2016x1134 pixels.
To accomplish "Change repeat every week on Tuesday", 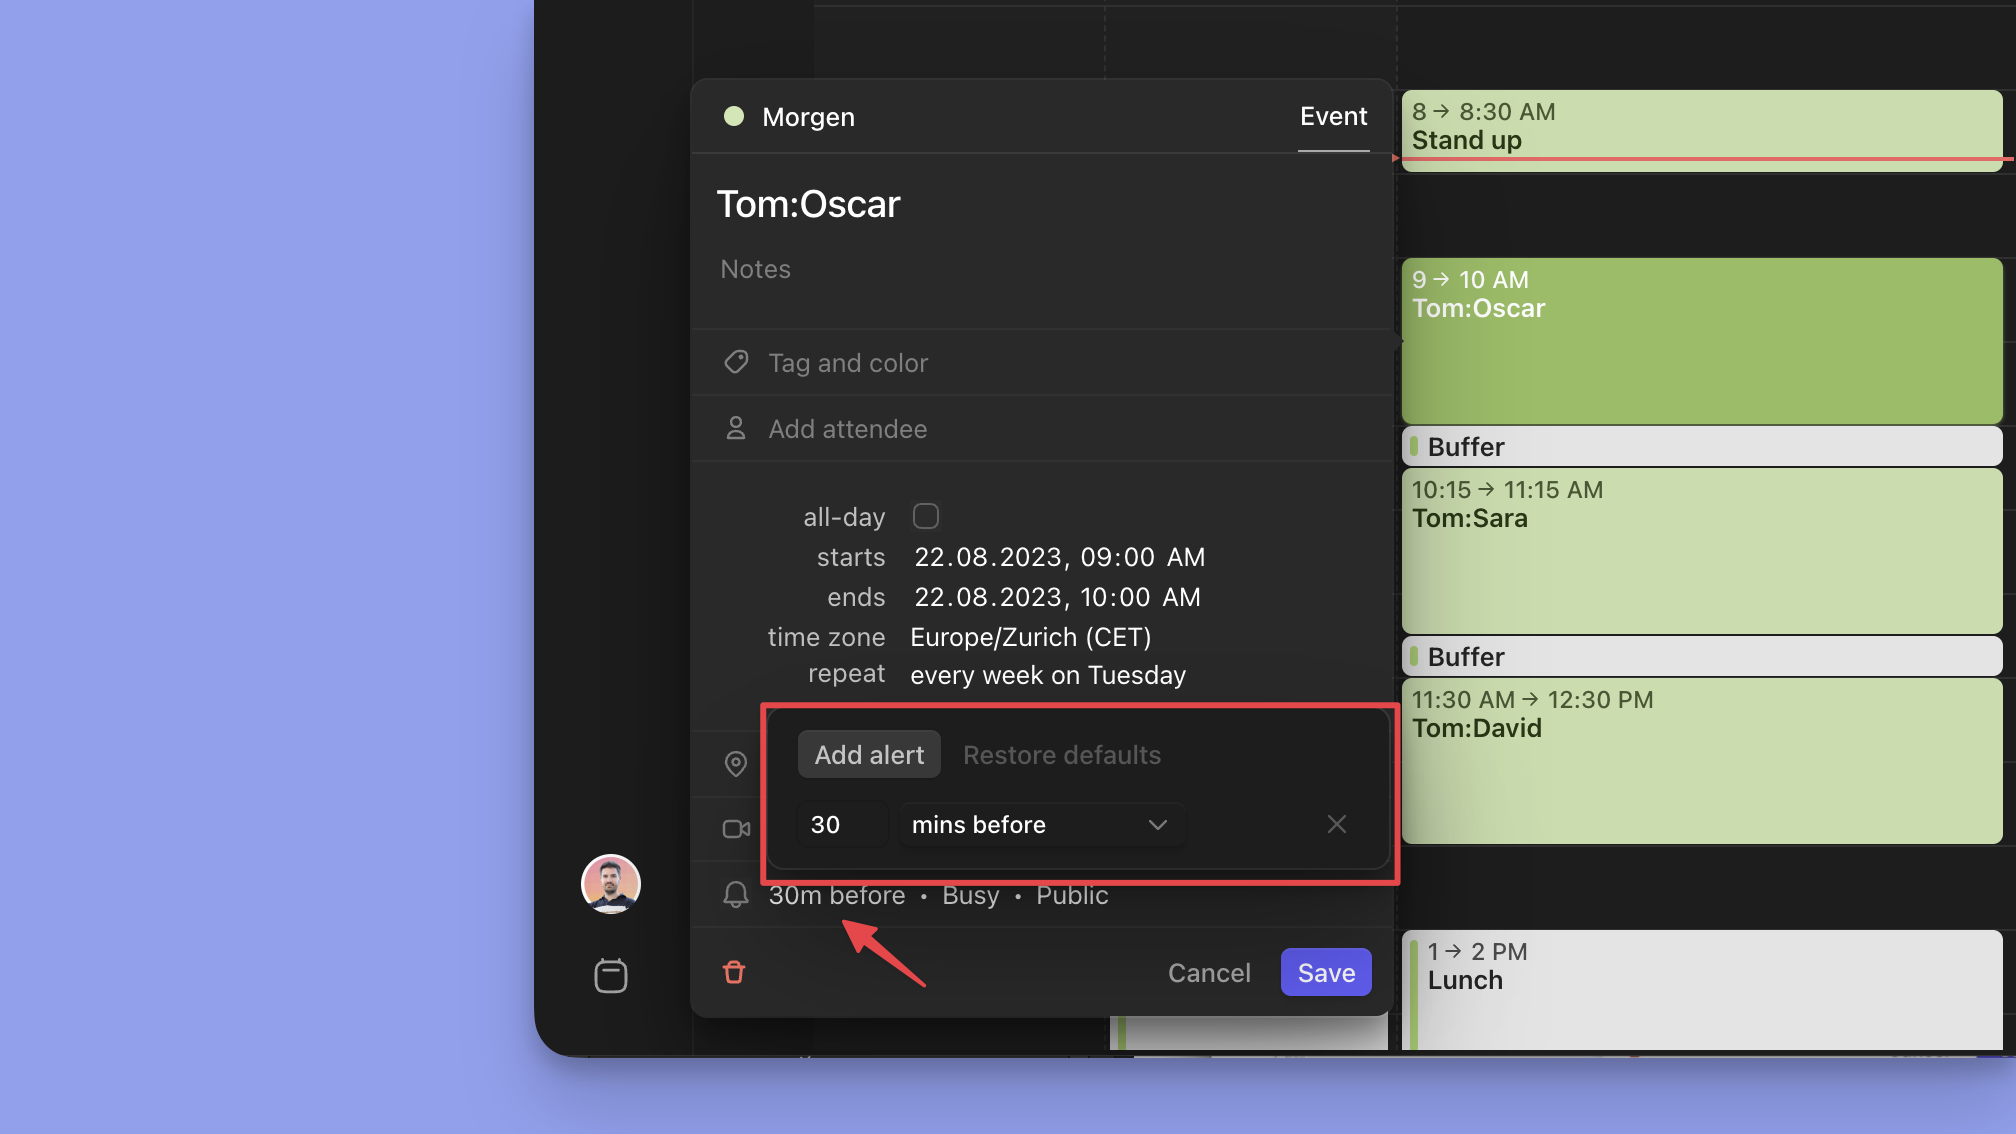I will tap(1047, 675).
